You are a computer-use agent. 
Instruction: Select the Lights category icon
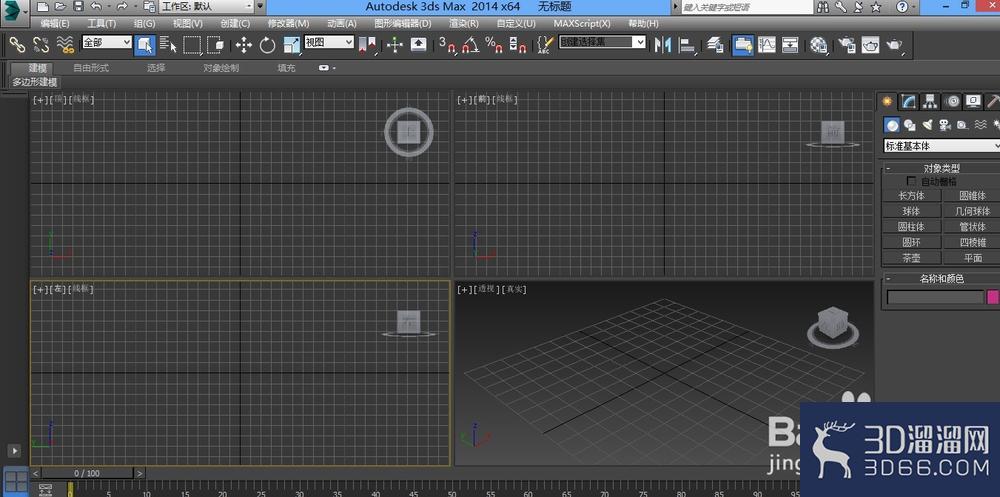click(928, 125)
